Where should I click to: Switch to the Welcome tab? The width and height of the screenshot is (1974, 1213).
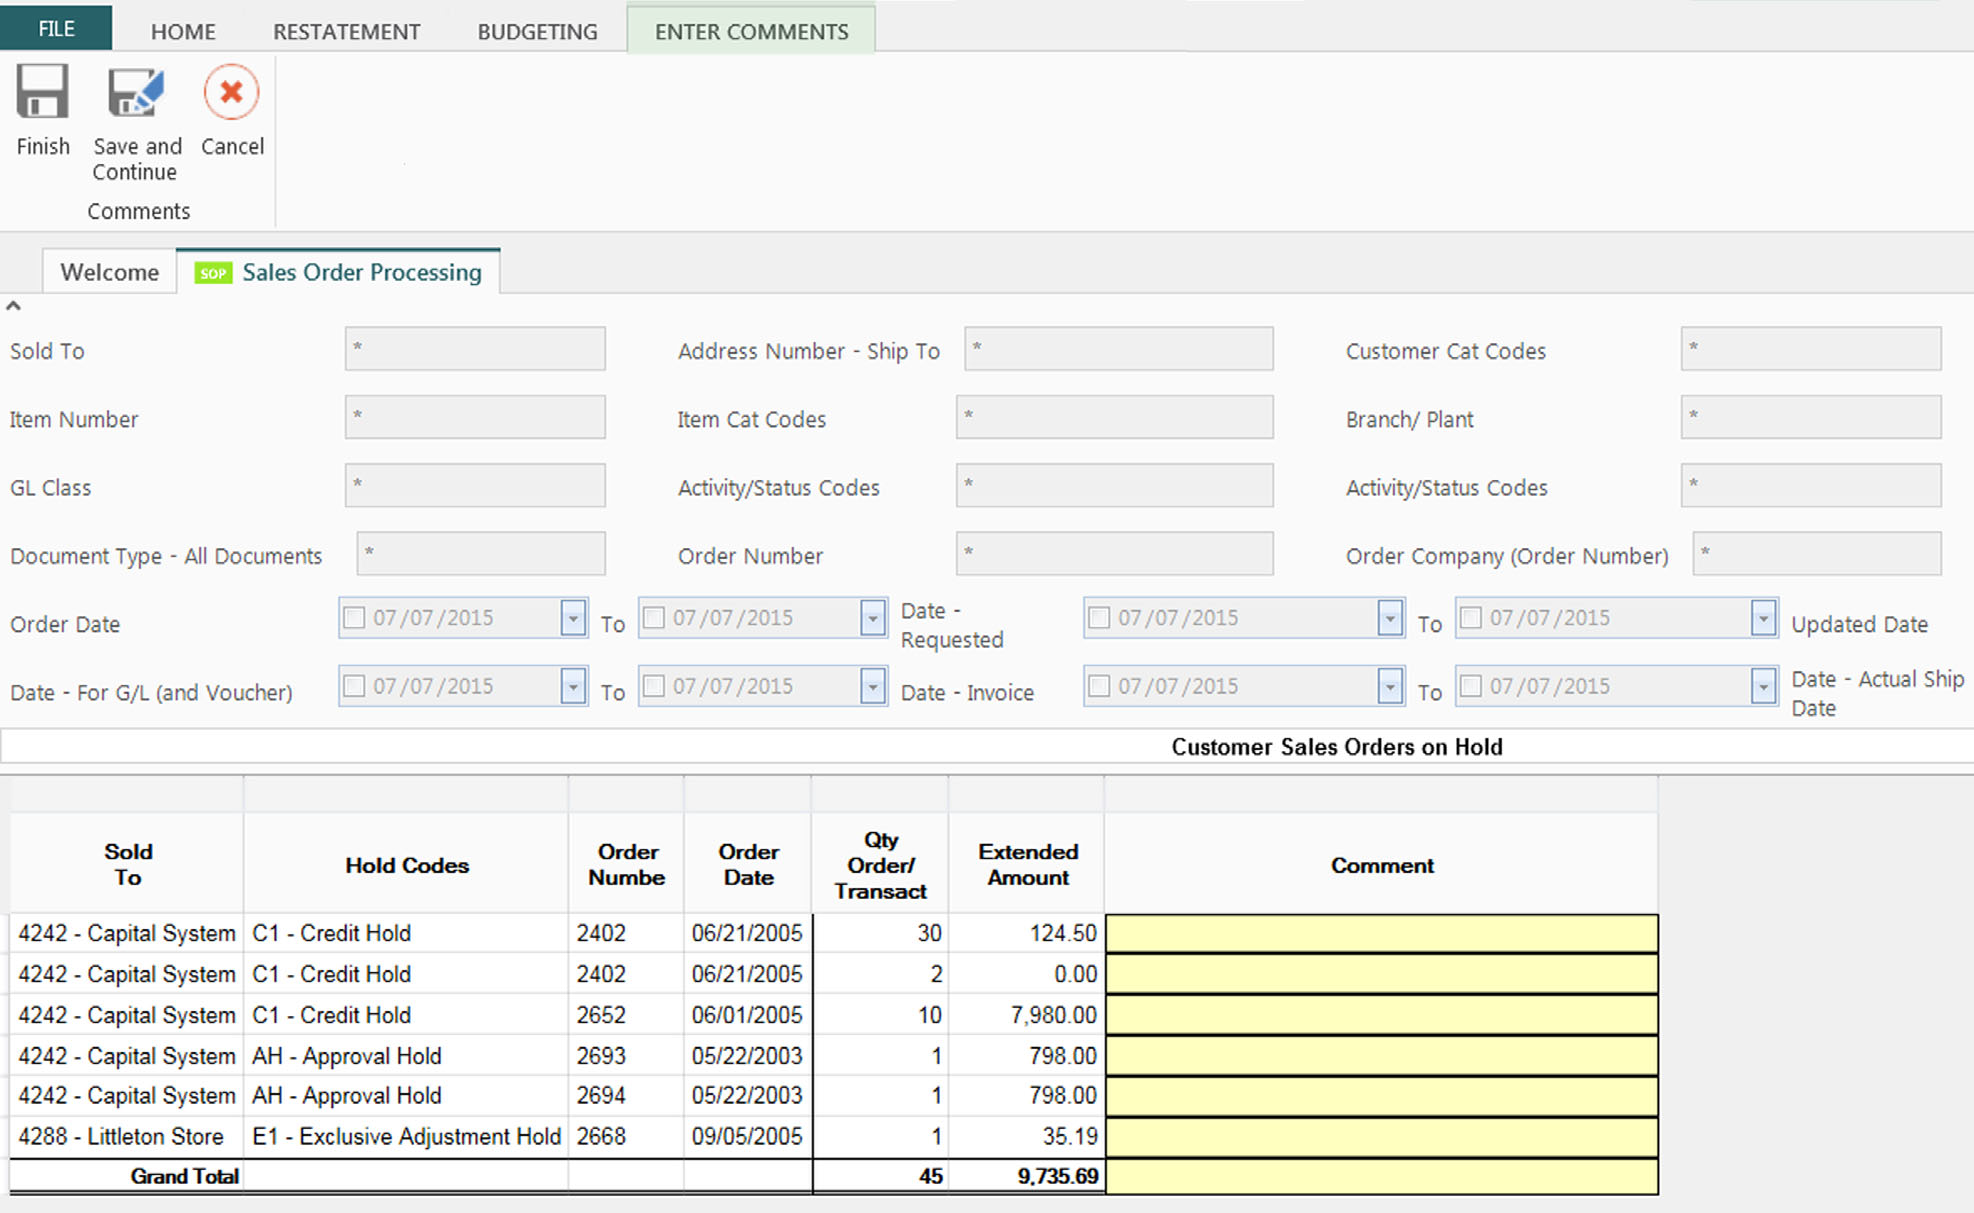coord(109,272)
